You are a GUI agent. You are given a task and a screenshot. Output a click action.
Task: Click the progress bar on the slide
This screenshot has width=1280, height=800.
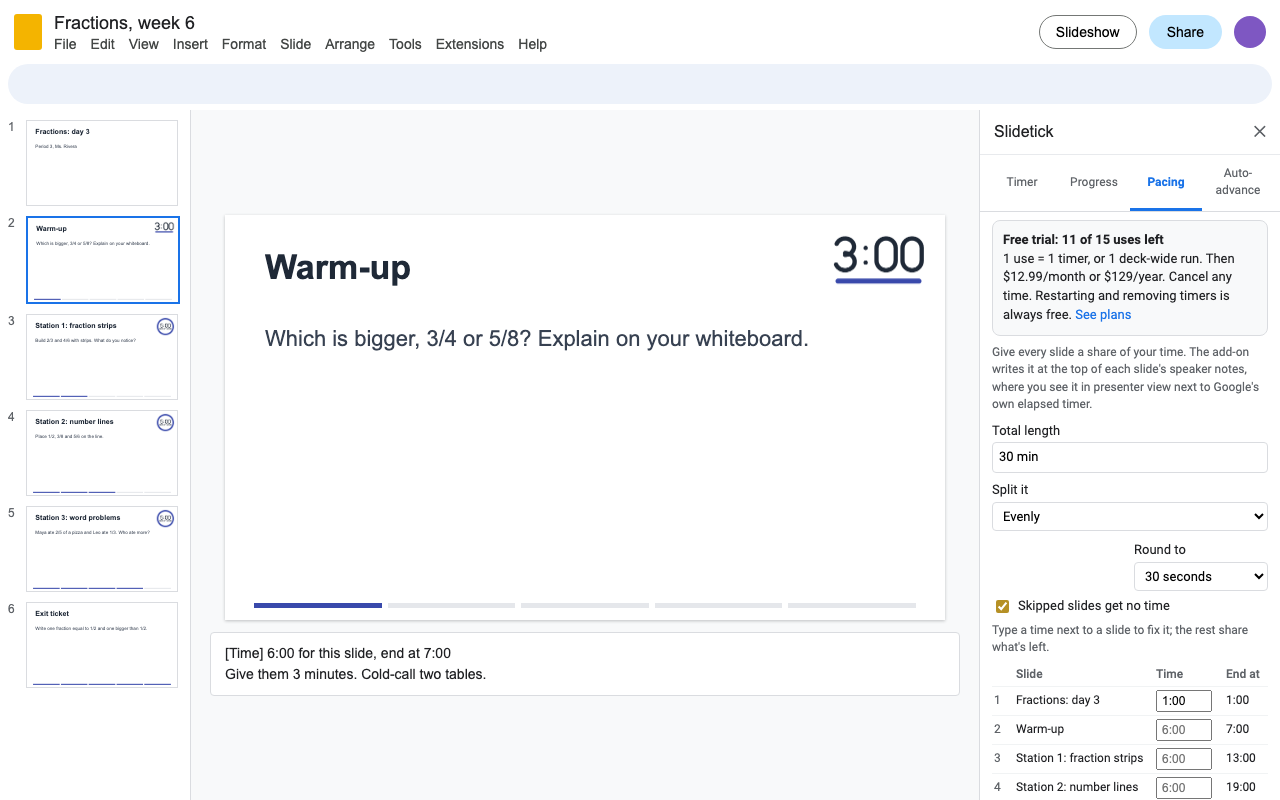585,605
